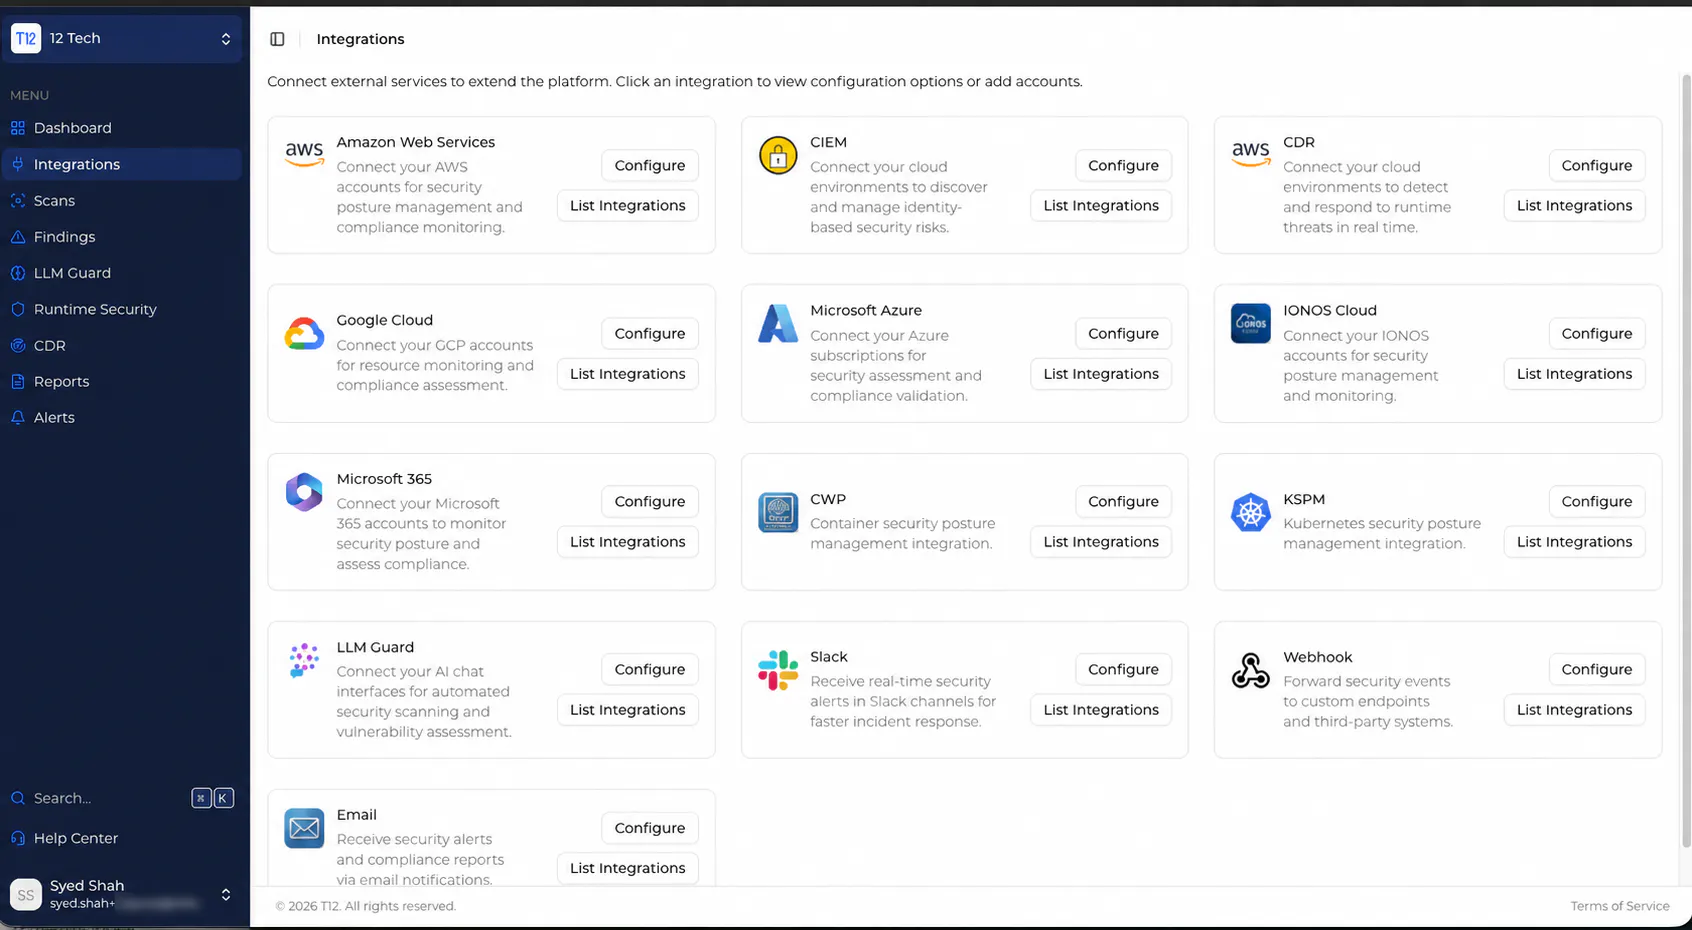
Task: Open Terms of Service link
Action: [x=1620, y=906]
